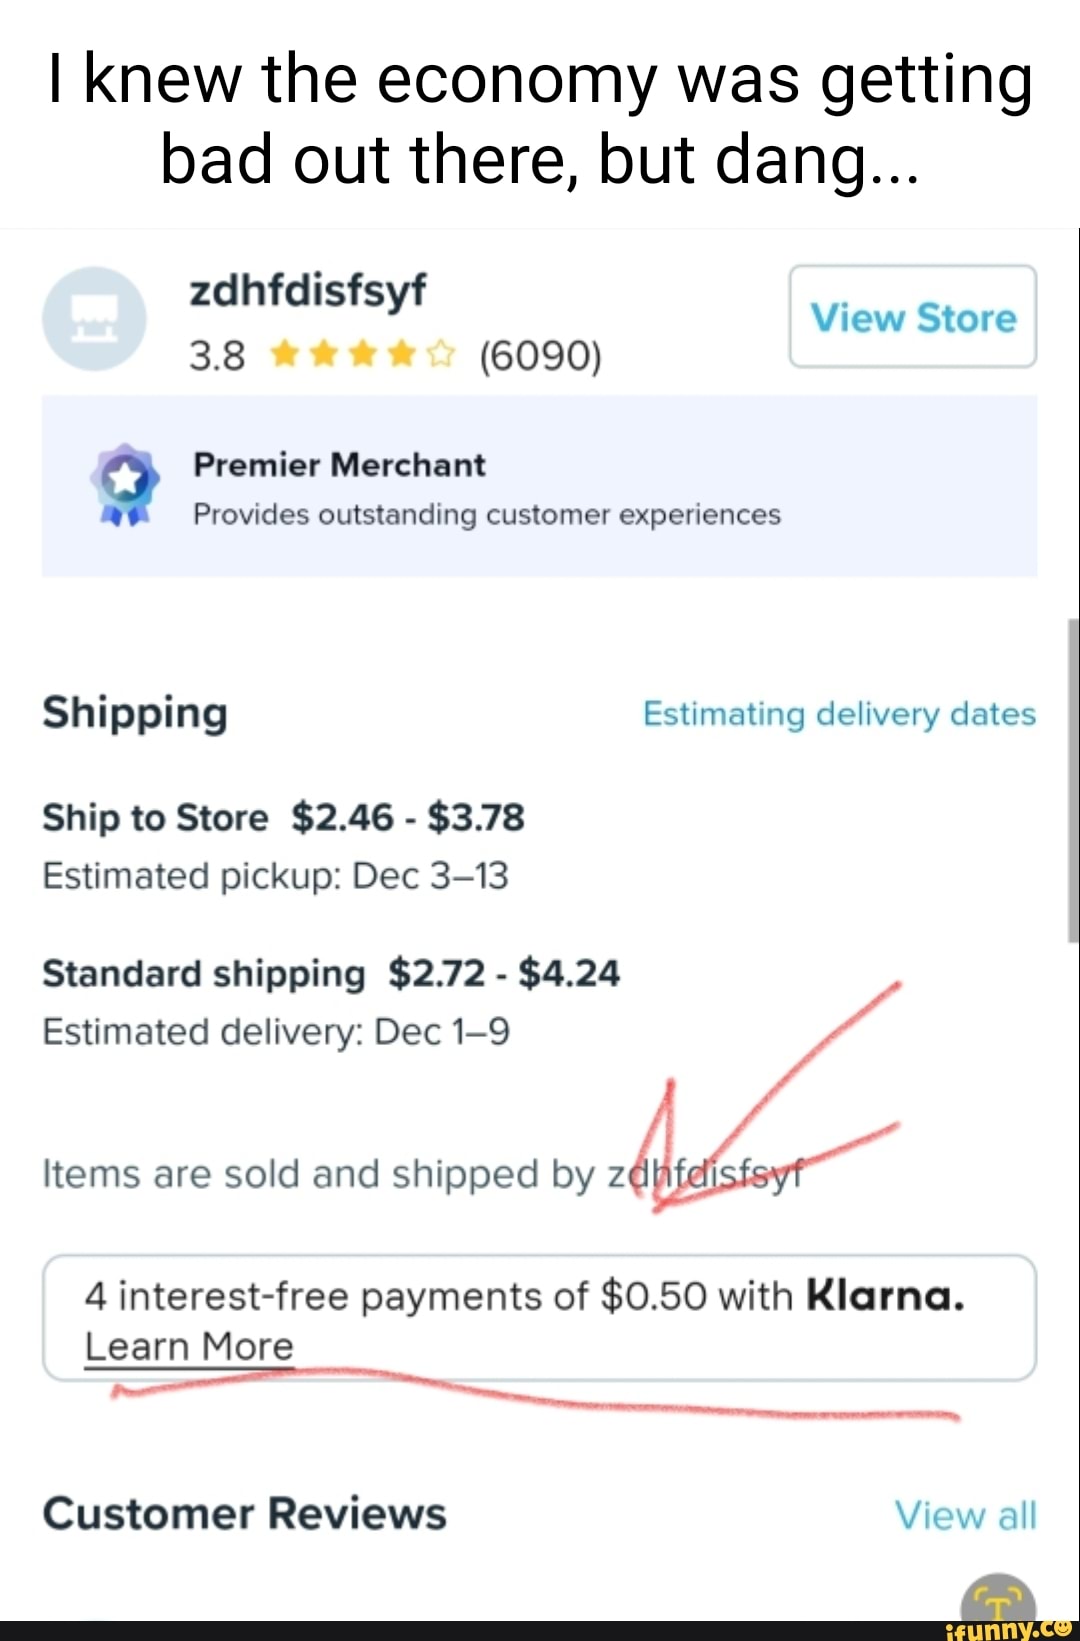Image resolution: width=1080 pixels, height=1641 pixels.
Task: Click the Premier Merchant badge icon
Action: pos(125,485)
